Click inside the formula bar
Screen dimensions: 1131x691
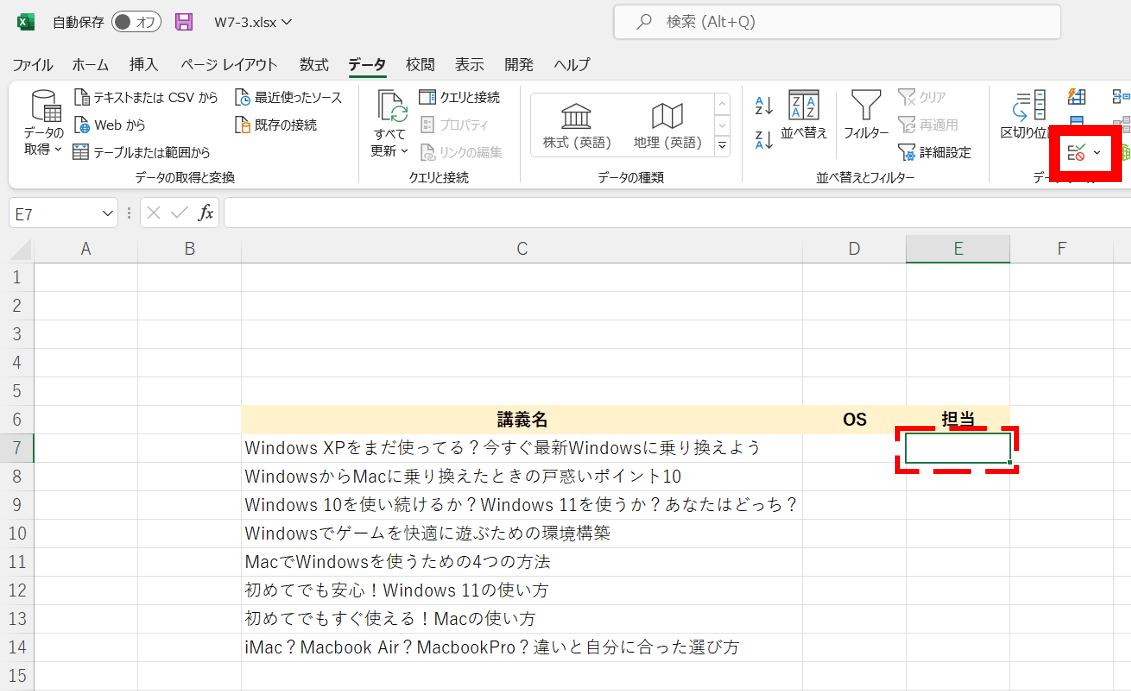[x=677, y=214]
